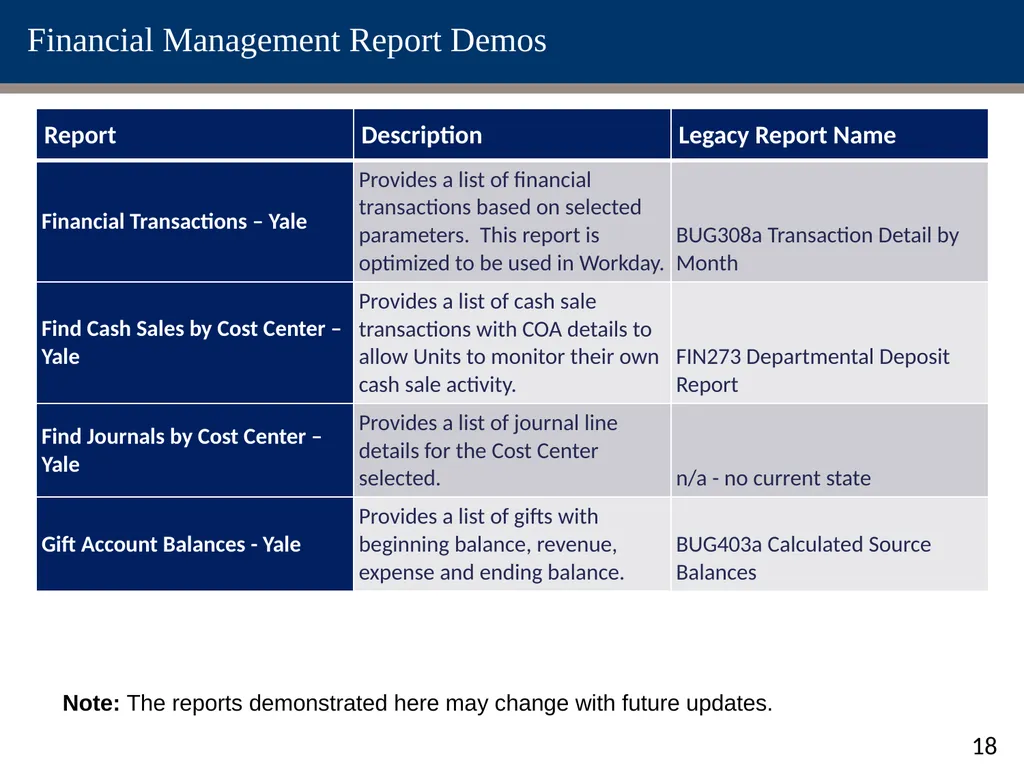Image resolution: width=1024 pixels, height=768 pixels.
Task: Click the description about journal line details
Action: click(x=512, y=451)
